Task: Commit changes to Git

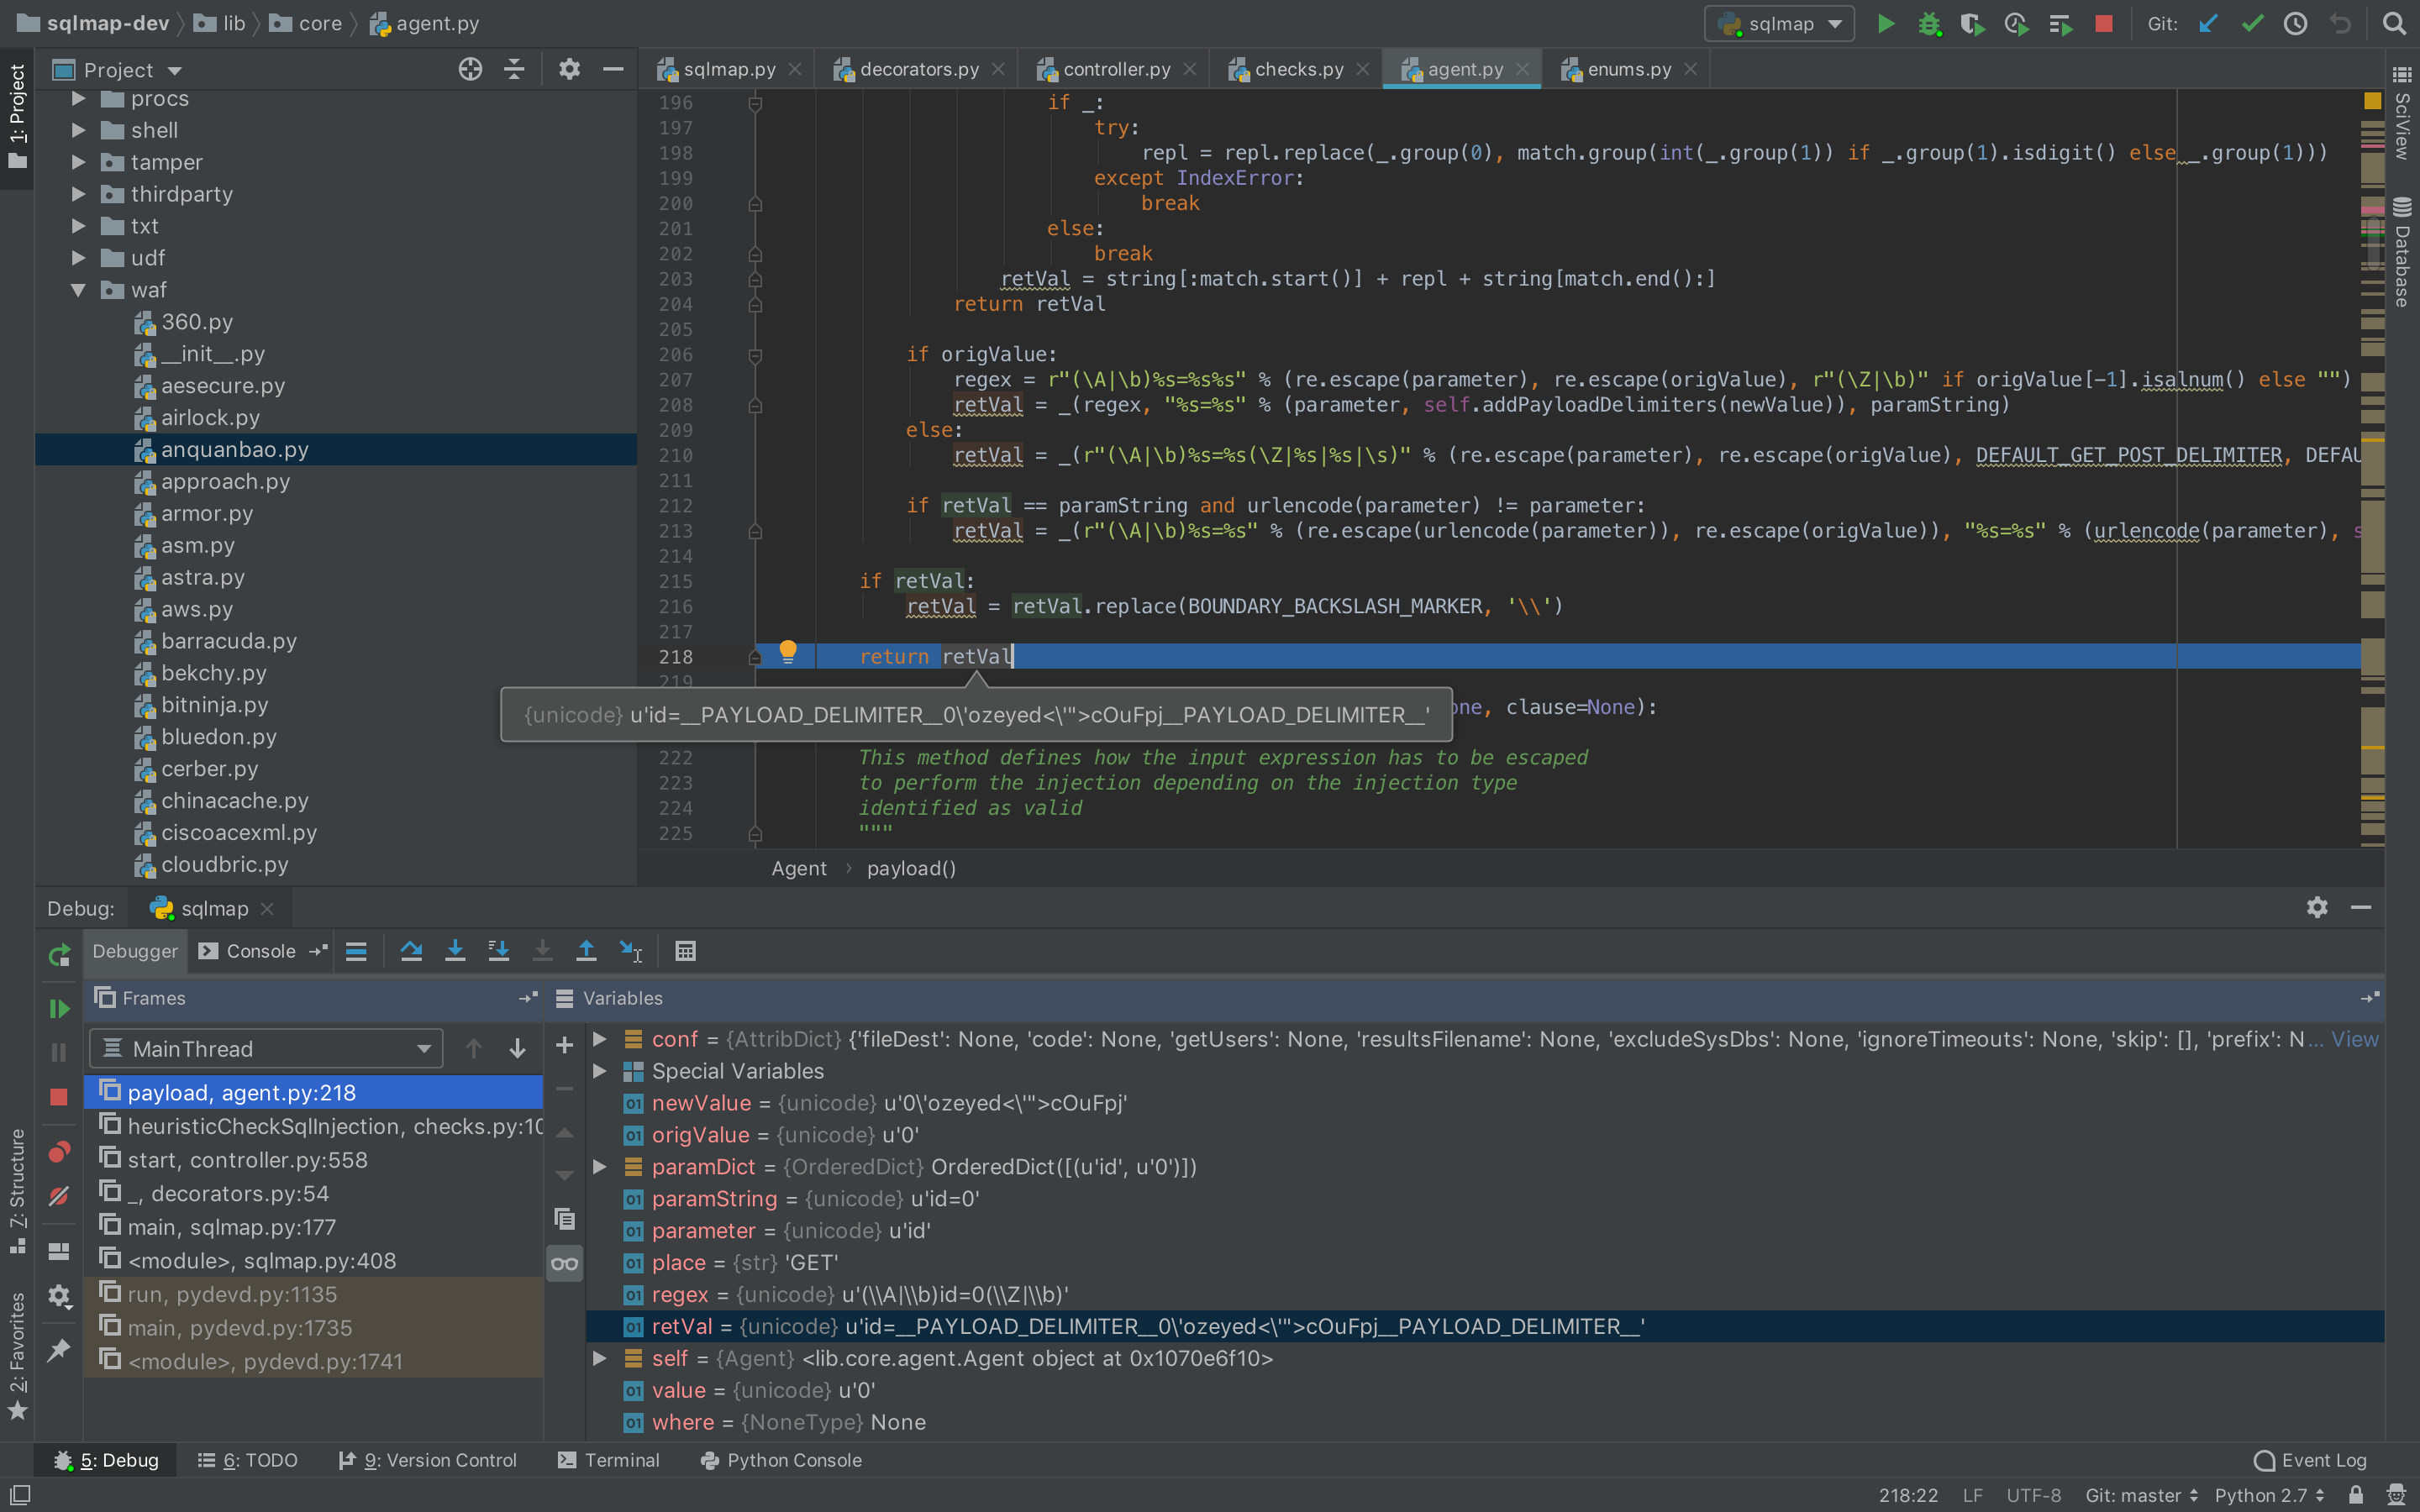Action: 2252,23
